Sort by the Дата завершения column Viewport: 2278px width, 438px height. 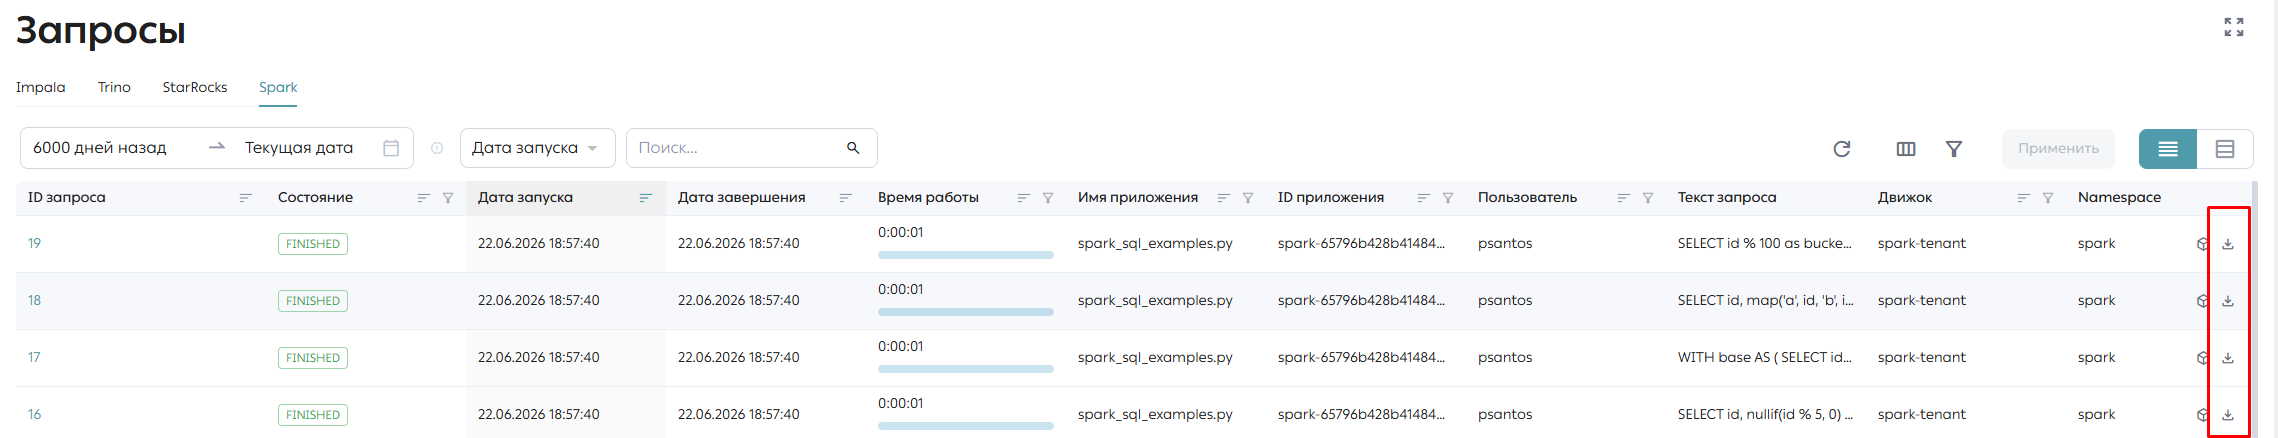(845, 198)
